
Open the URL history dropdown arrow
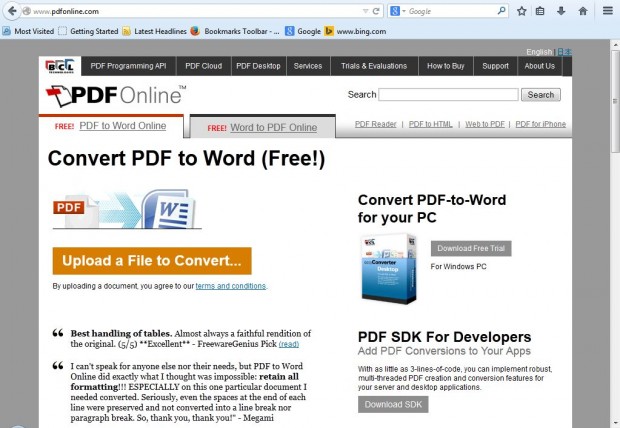tap(365, 11)
